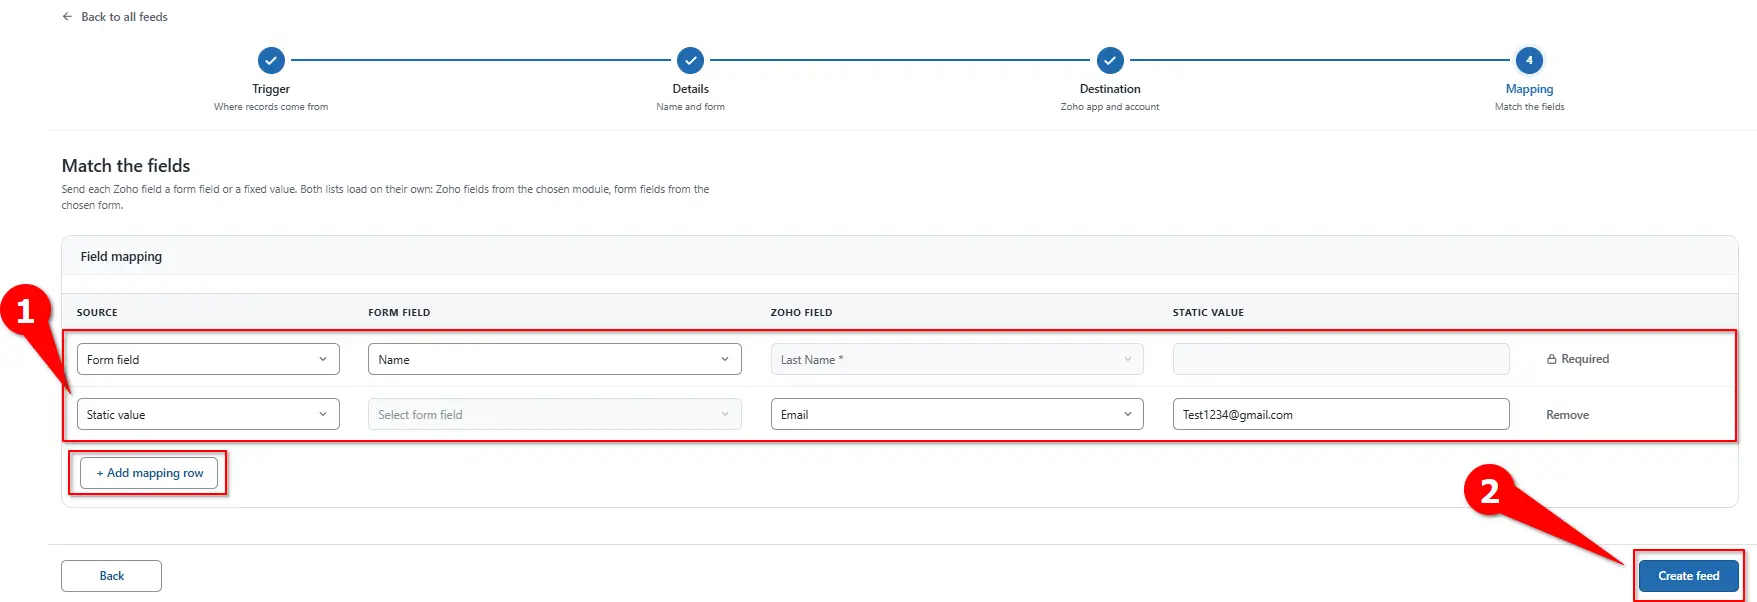Open the disabled Select form field dropdown
Image resolution: width=1757 pixels, height=602 pixels.
pyautogui.click(x=555, y=414)
